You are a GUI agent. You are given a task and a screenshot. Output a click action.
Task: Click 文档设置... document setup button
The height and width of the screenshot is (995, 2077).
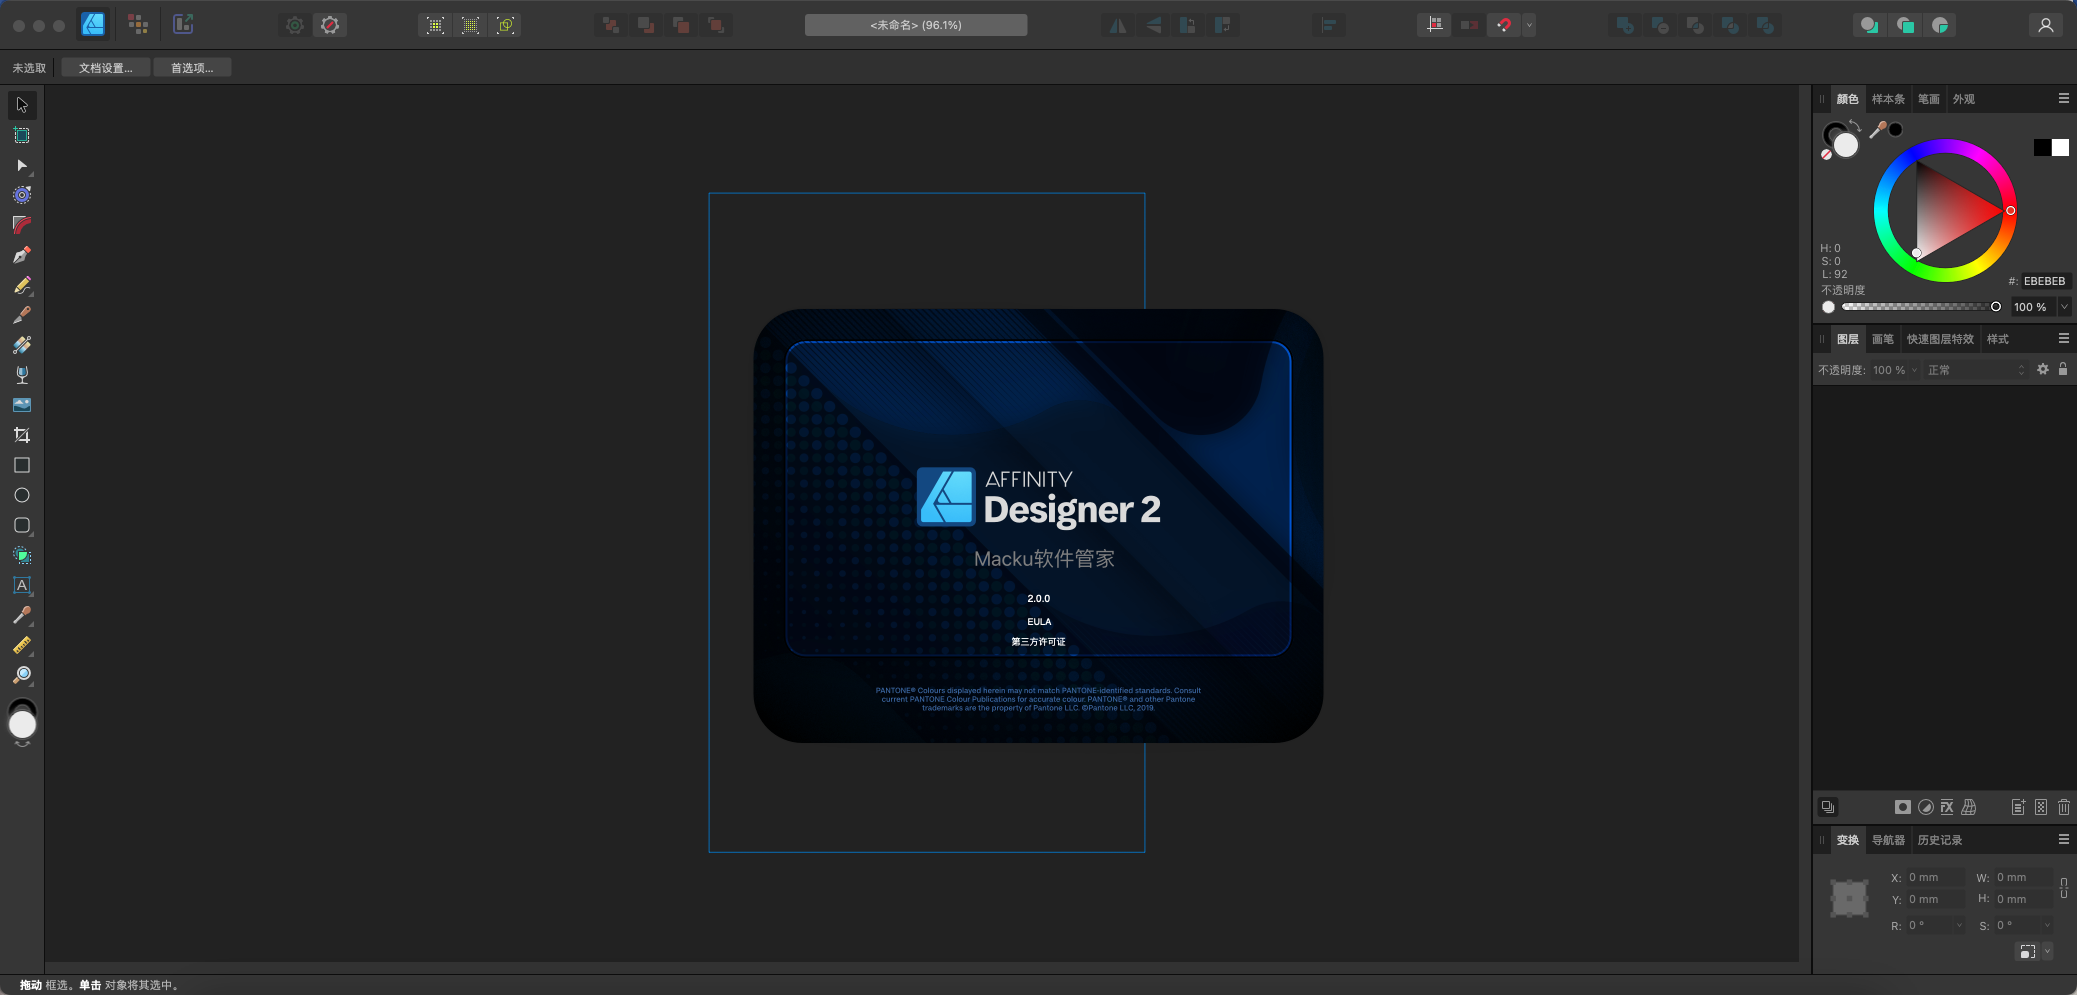[x=105, y=68]
